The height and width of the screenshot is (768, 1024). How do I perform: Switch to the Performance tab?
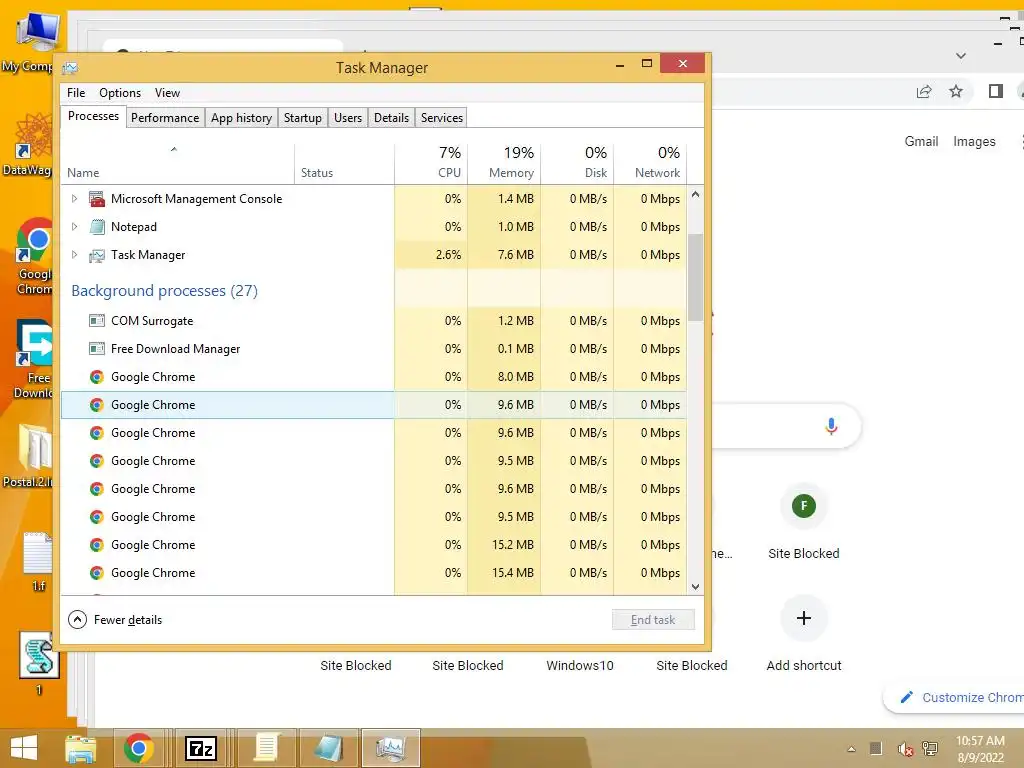165,118
